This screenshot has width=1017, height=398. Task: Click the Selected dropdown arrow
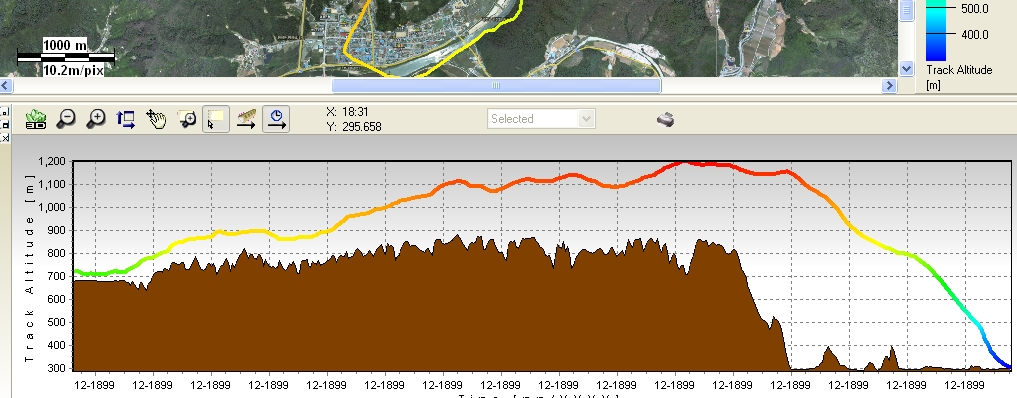pyautogui.click(x=586, y=119)
